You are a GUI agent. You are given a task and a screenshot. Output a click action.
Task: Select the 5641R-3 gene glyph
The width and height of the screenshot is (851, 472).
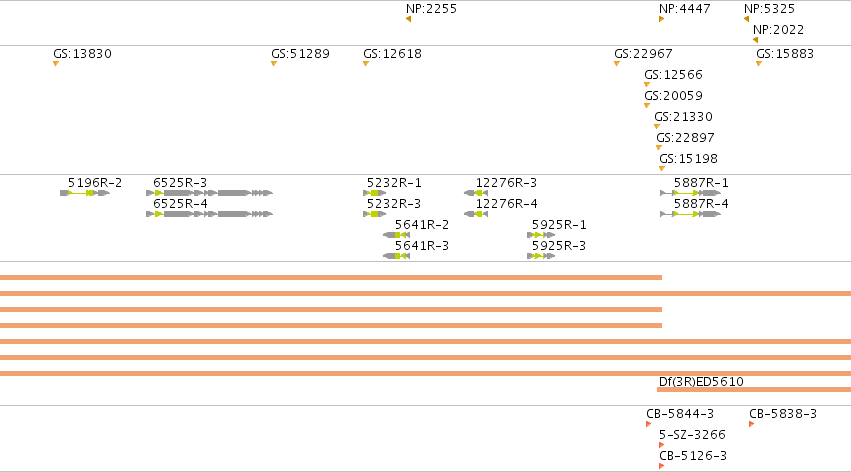396,256
